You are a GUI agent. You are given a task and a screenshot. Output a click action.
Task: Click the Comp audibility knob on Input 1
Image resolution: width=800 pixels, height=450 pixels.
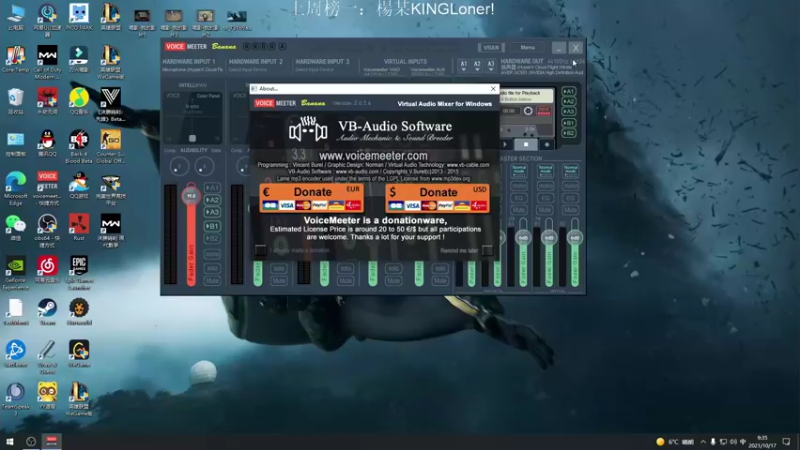click(x=179, y=166)
